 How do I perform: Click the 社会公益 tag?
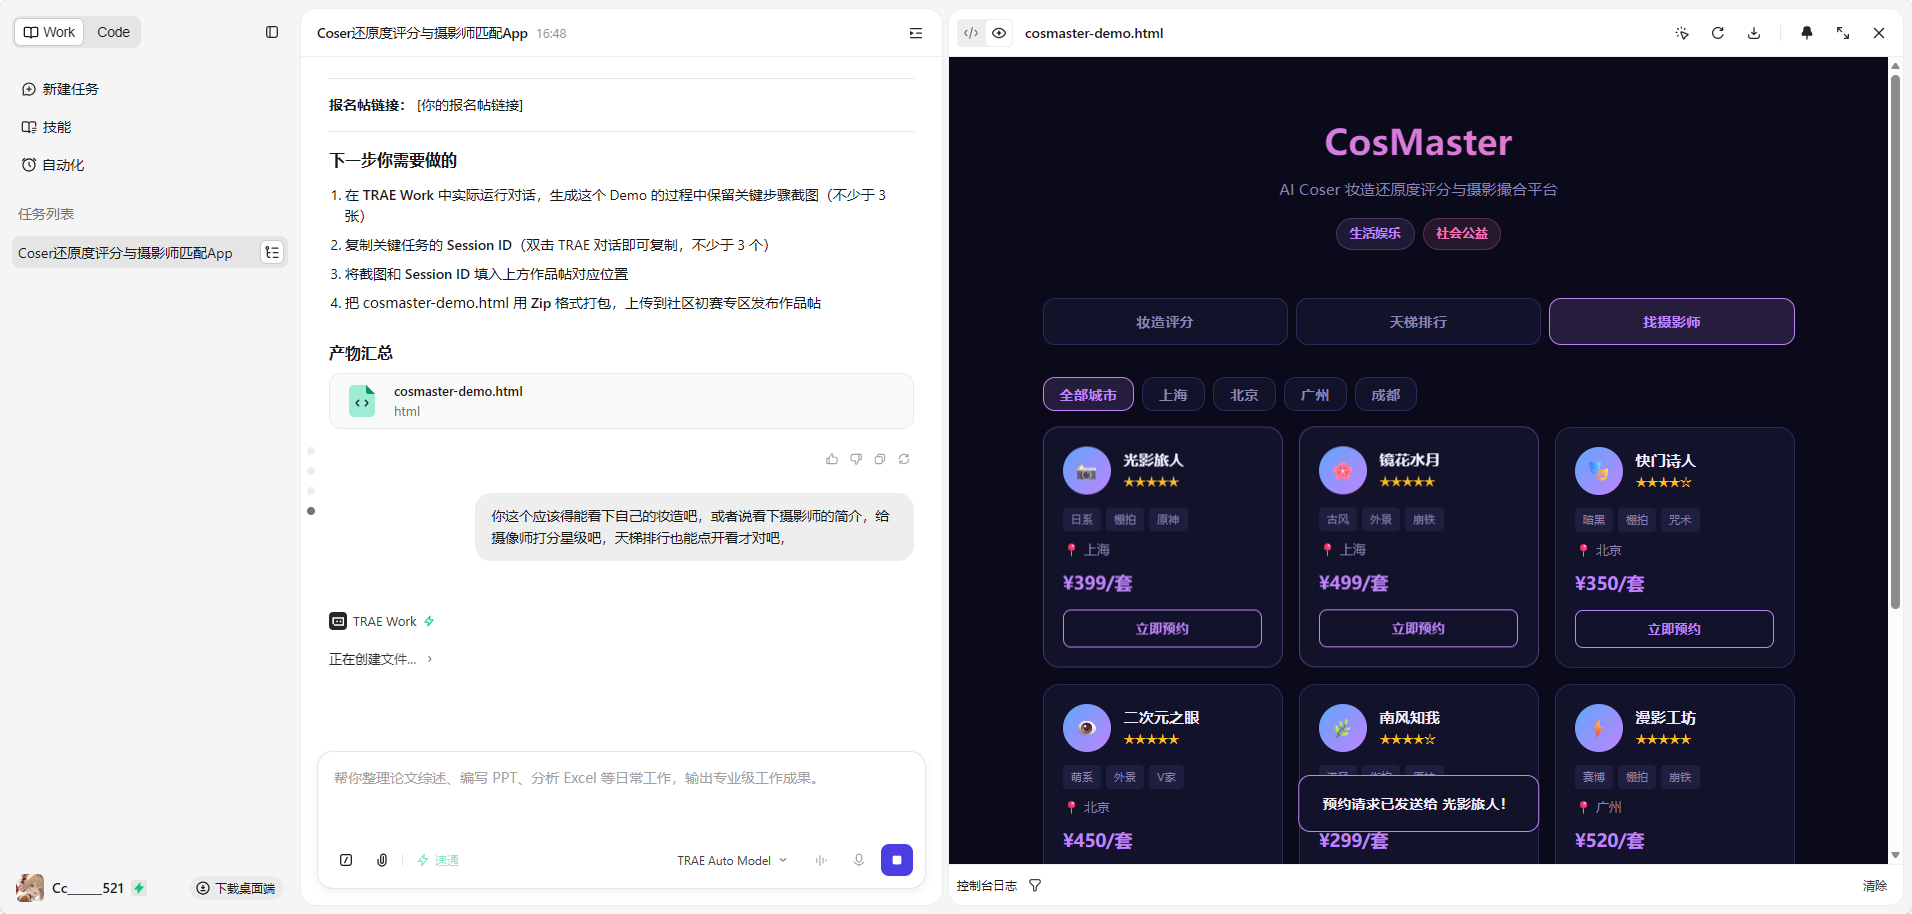tap(1462, 234)
